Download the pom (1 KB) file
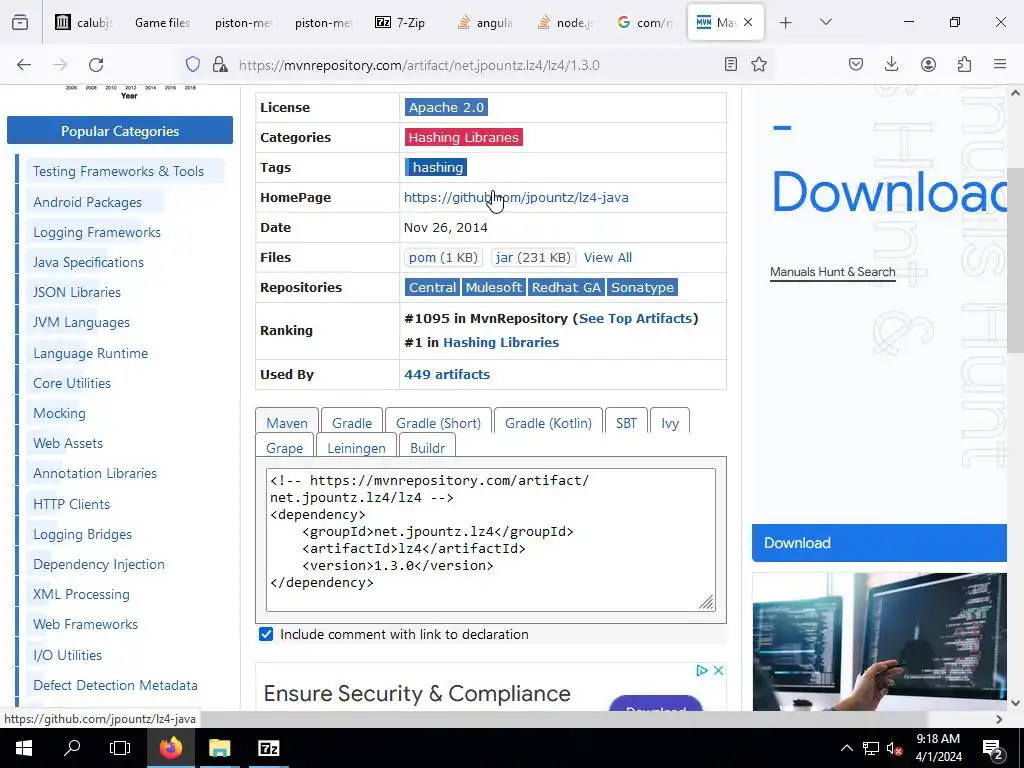 tap(443, 257)
